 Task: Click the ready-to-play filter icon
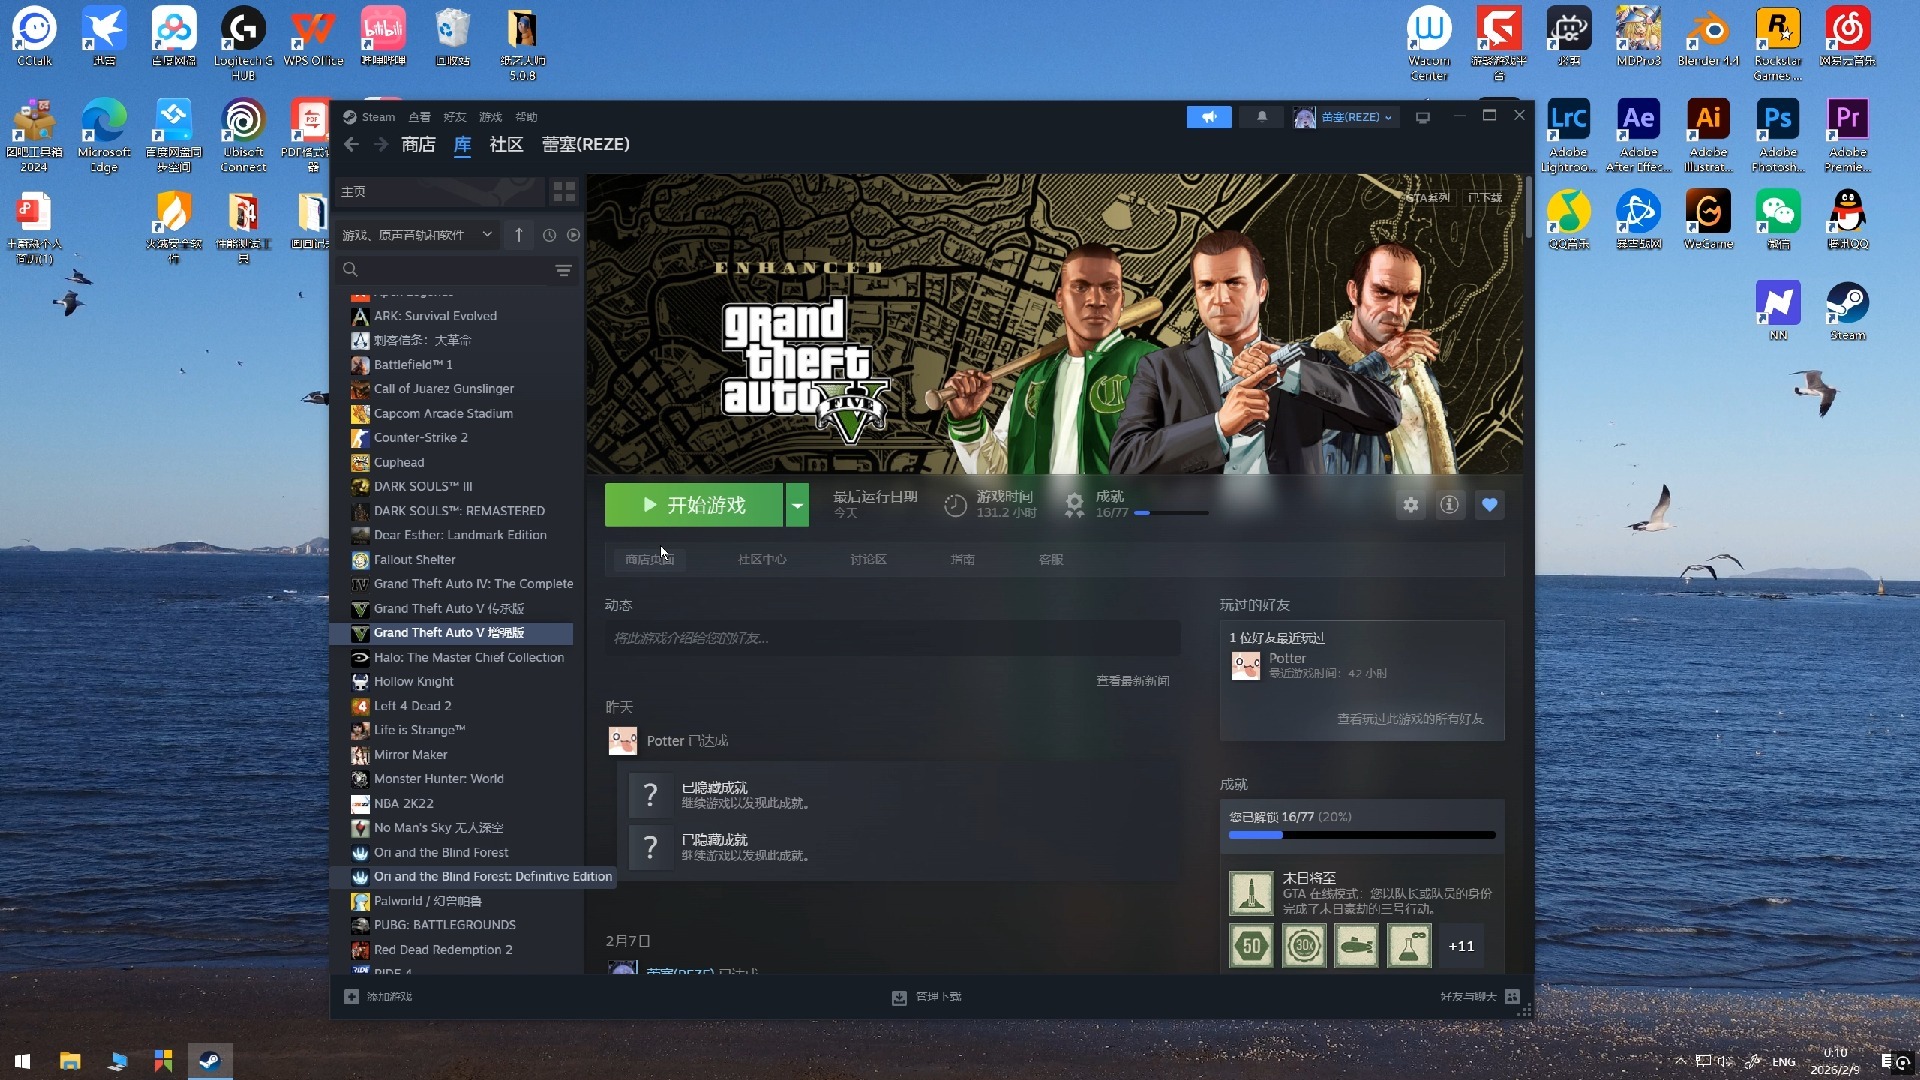tap(573, 235)
